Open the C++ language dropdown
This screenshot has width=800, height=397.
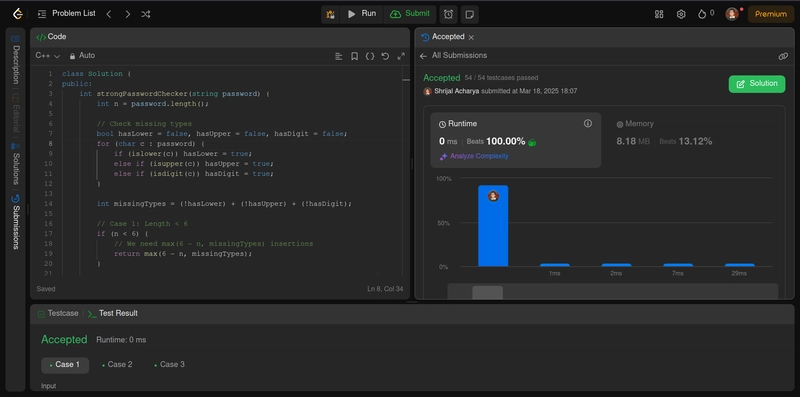(47, 56)
